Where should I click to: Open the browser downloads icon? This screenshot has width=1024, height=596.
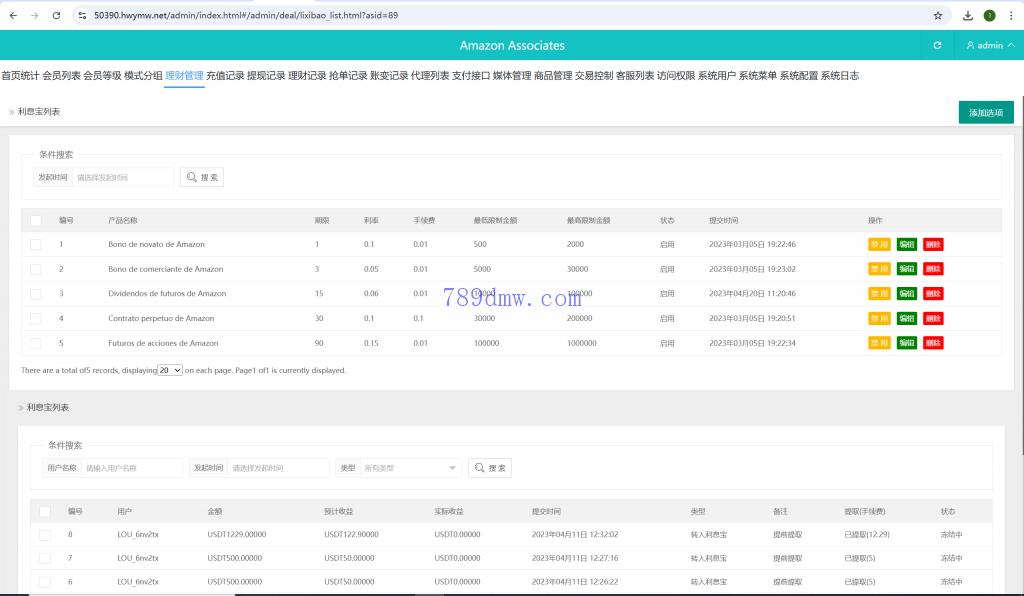pos(968,16)
